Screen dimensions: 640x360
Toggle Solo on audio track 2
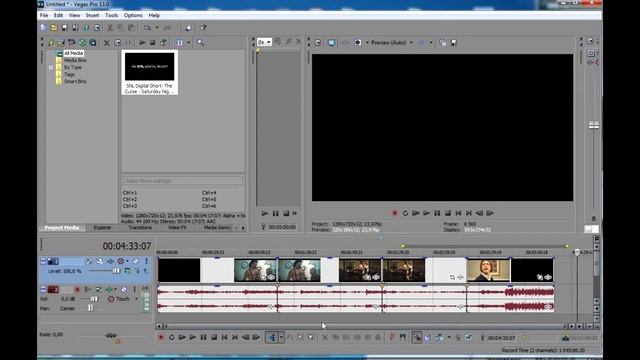(x=134, y=290)
